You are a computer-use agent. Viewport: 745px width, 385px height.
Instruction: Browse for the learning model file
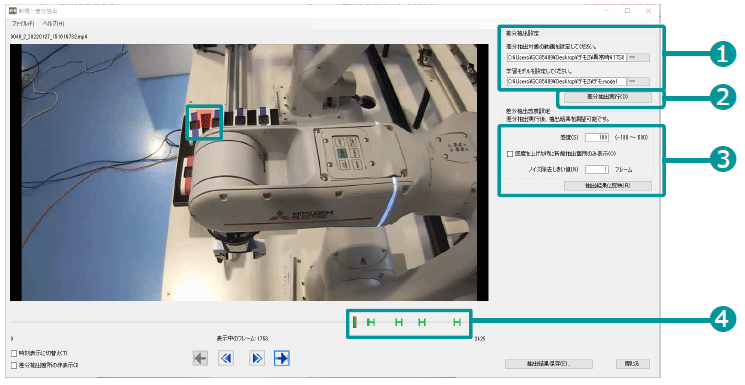click(639, 81)
